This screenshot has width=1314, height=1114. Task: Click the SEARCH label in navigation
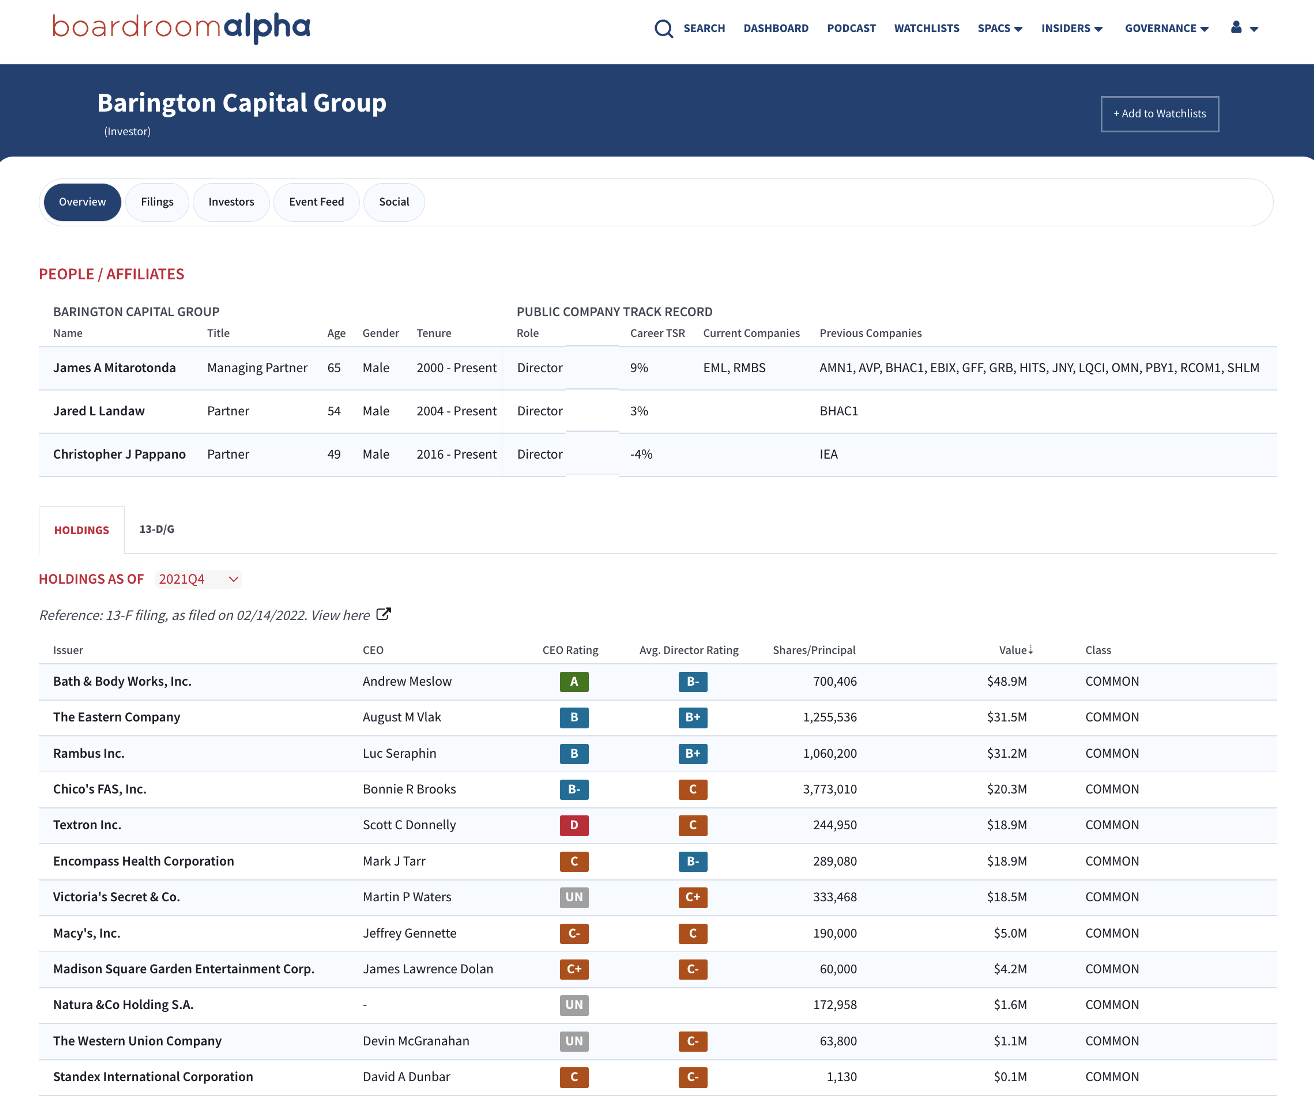click(x=704, y=29)
